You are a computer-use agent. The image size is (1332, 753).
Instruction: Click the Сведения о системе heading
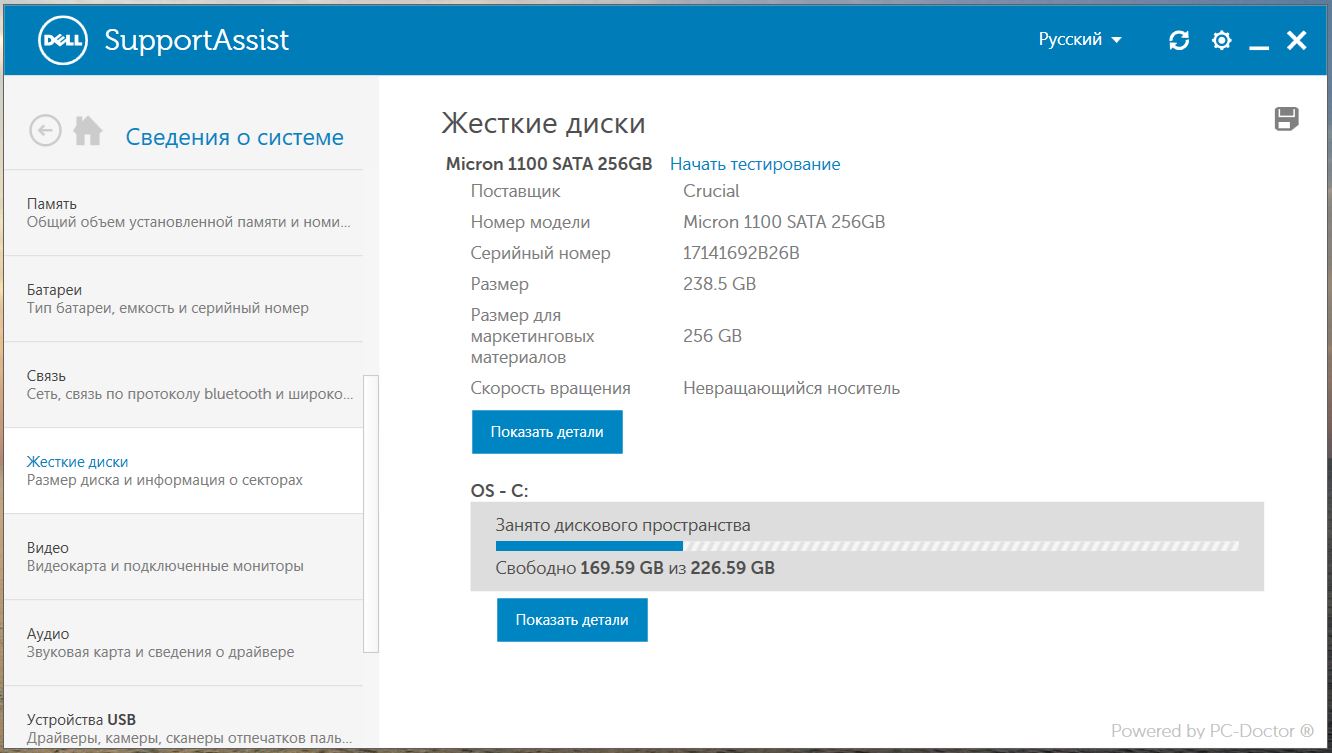[x=234, y=137]
